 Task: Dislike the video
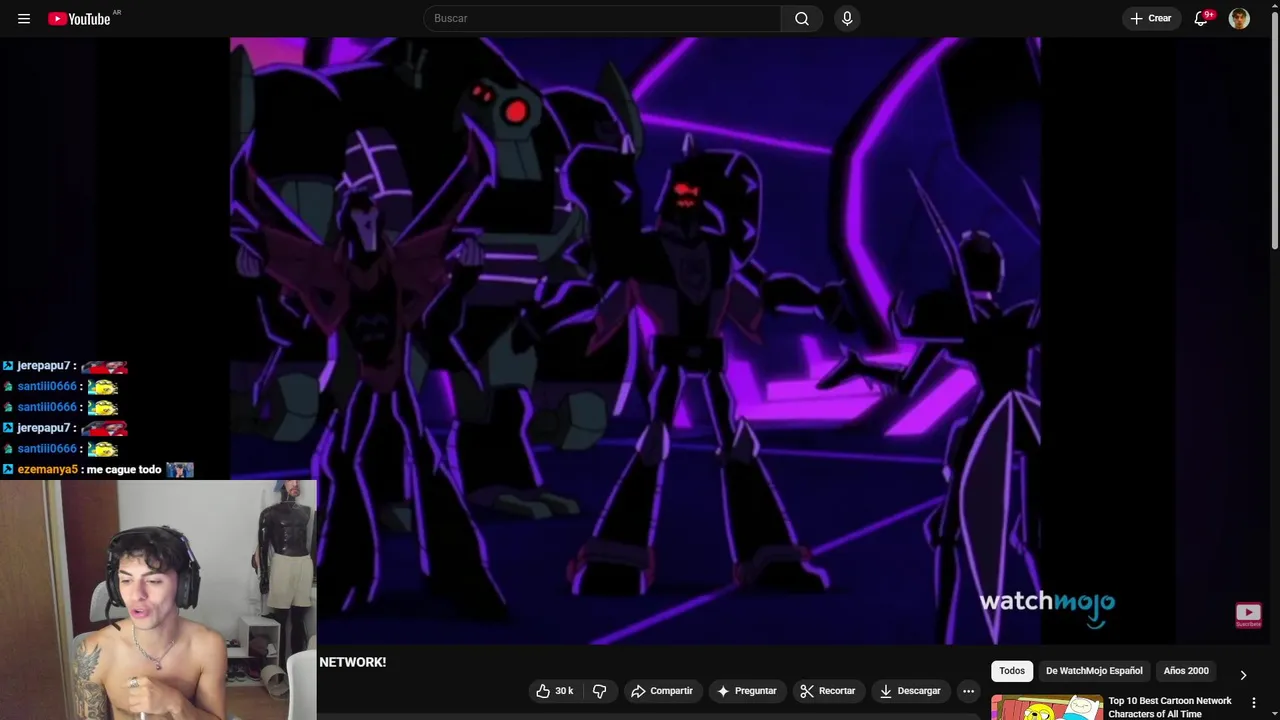coord(599,691)
